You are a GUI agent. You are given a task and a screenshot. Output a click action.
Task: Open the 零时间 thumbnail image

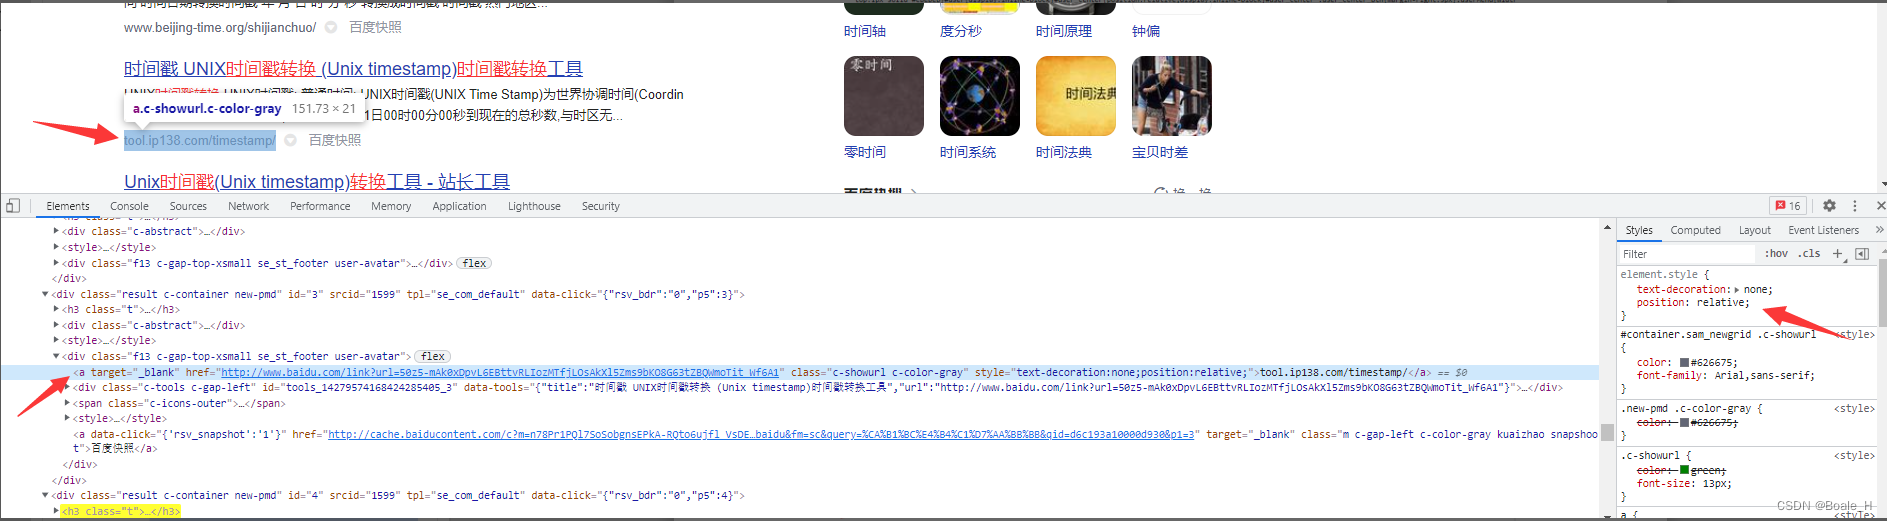(884, 96)
